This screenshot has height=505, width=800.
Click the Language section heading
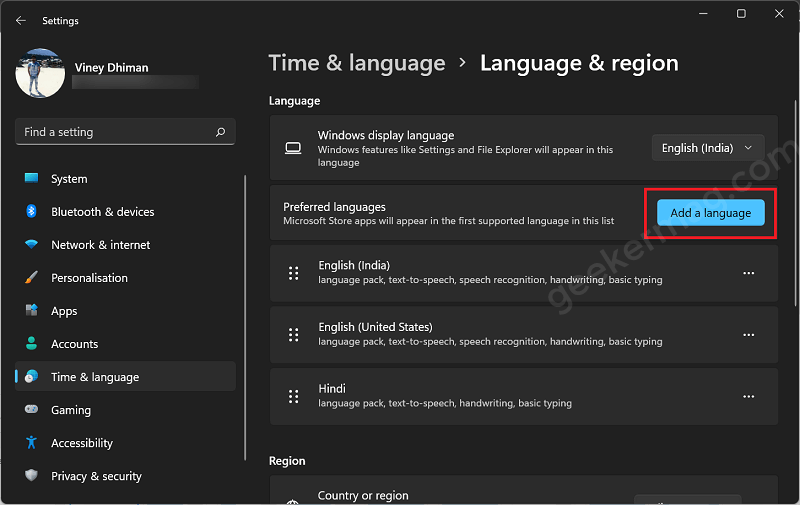point(294,101)
